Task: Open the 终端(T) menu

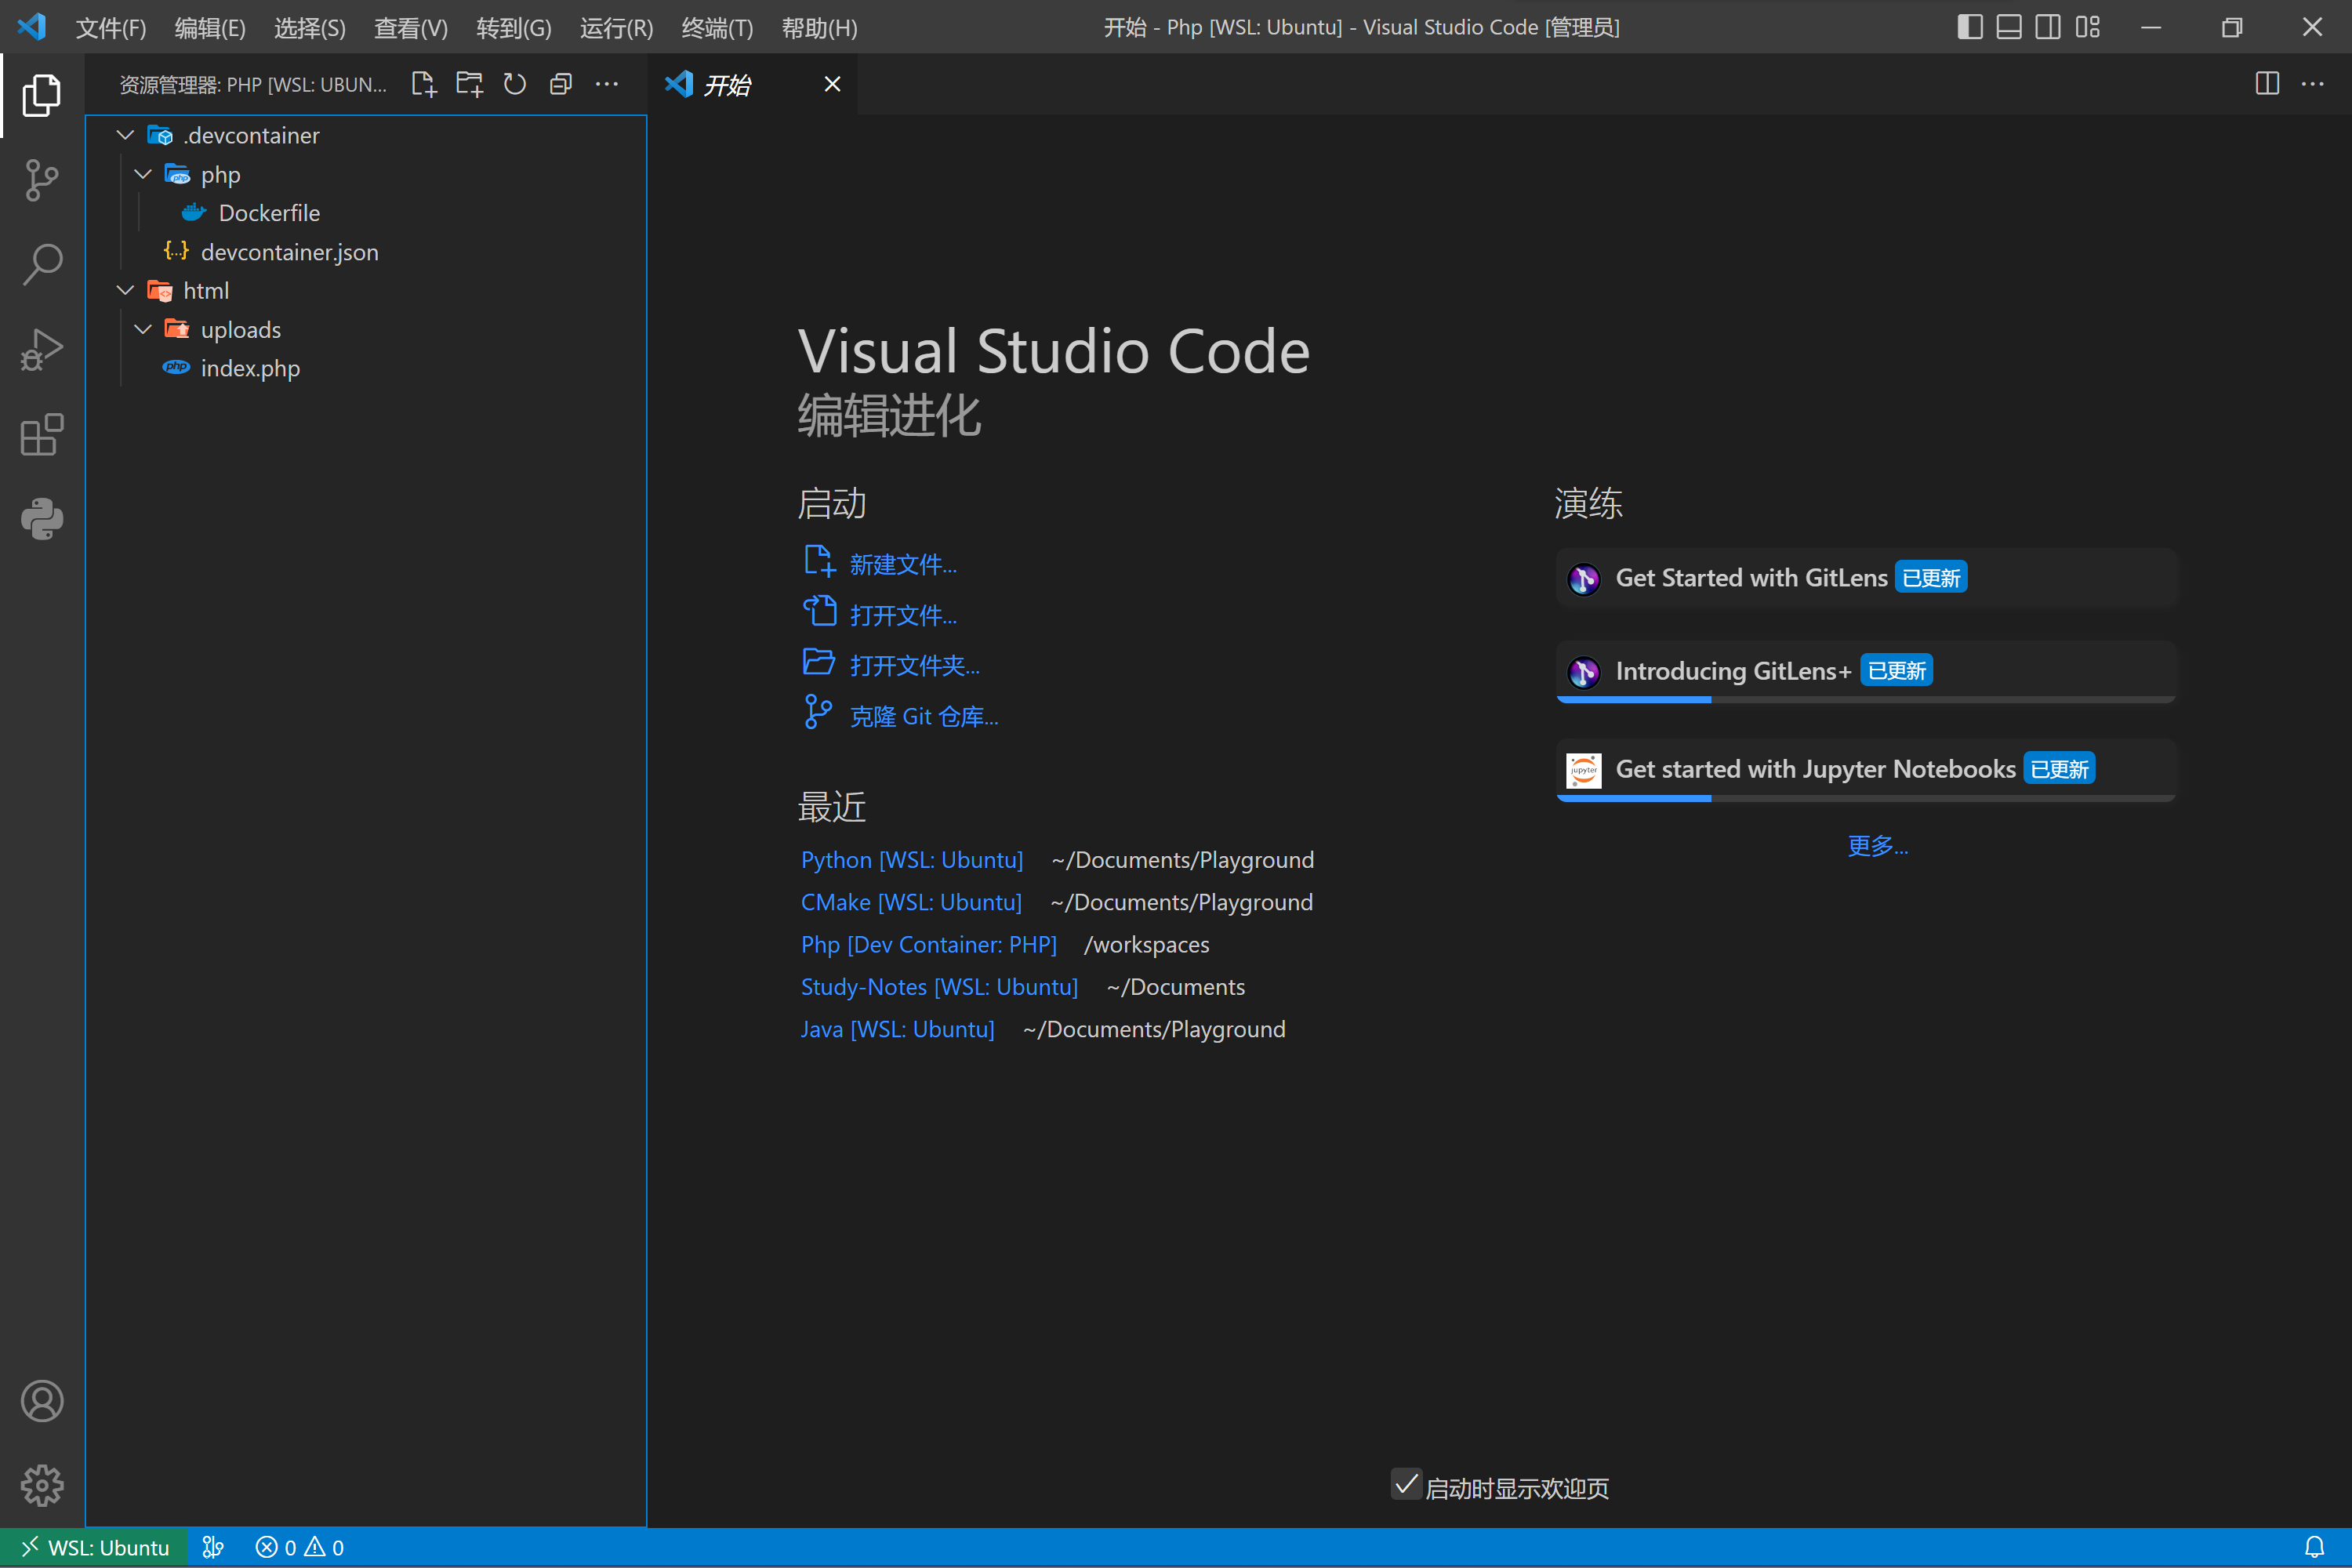Action: pos(716,28)
